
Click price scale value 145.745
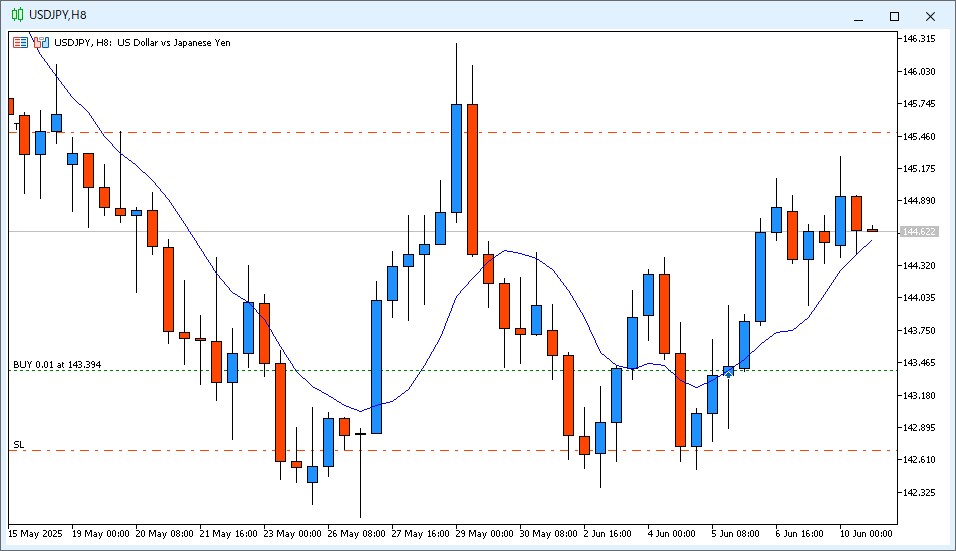[x=919, y=104]
